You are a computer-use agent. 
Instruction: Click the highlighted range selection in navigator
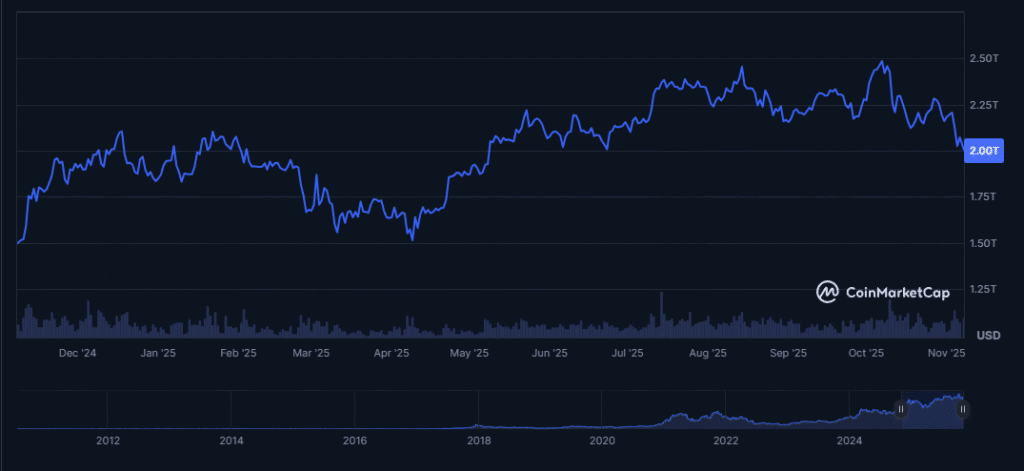click(933, 410)
